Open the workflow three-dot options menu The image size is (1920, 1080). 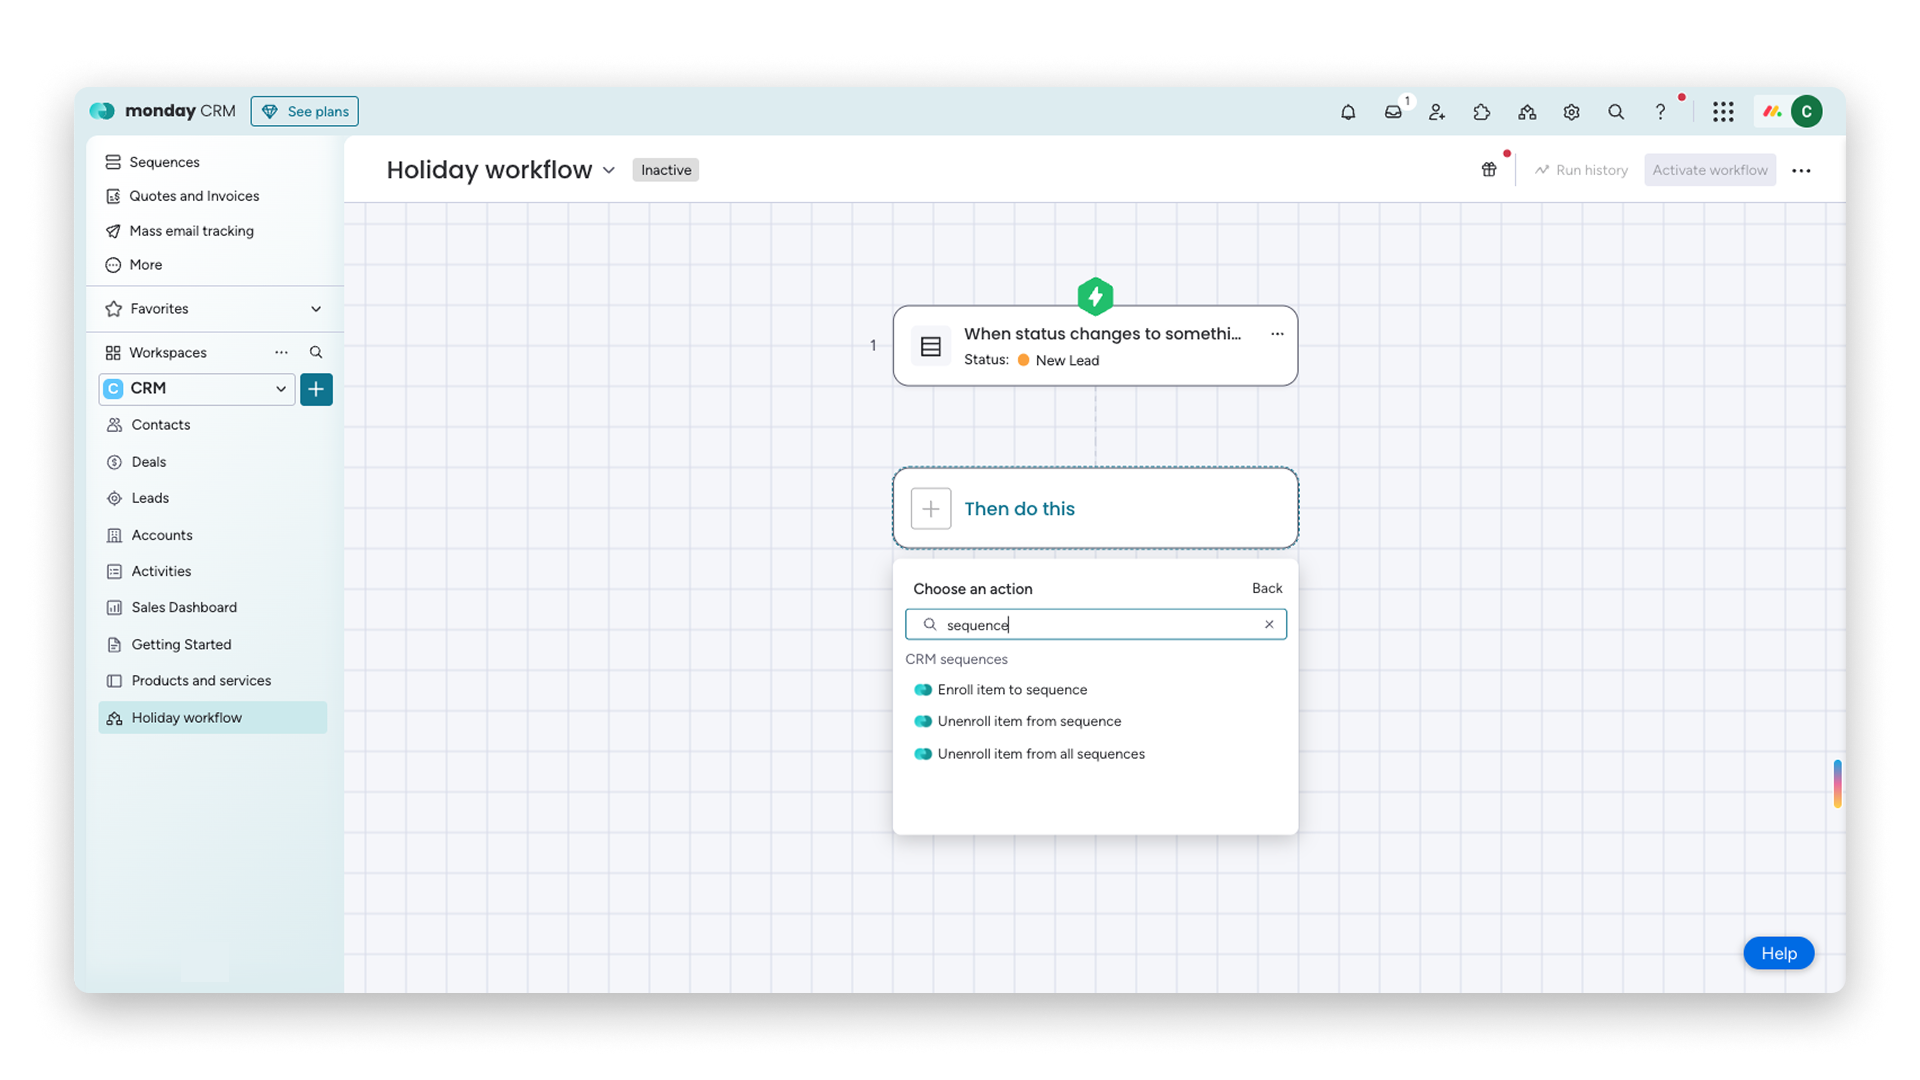click(x=1801, y=171)
